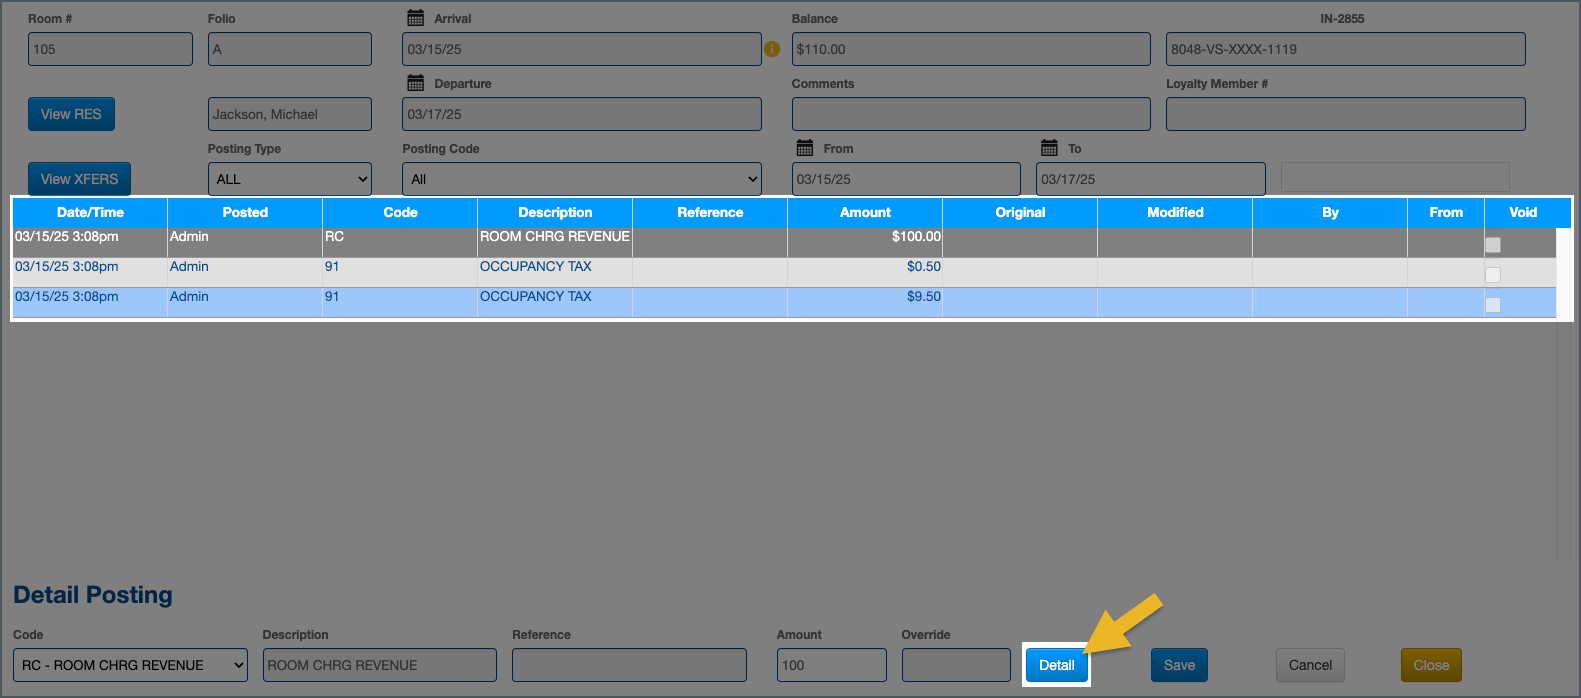Check Void box for ROOM CHRG REVENUE row
This screenshot has height=698, width=1581.
pyautogui.click(x=1492, y=245)
